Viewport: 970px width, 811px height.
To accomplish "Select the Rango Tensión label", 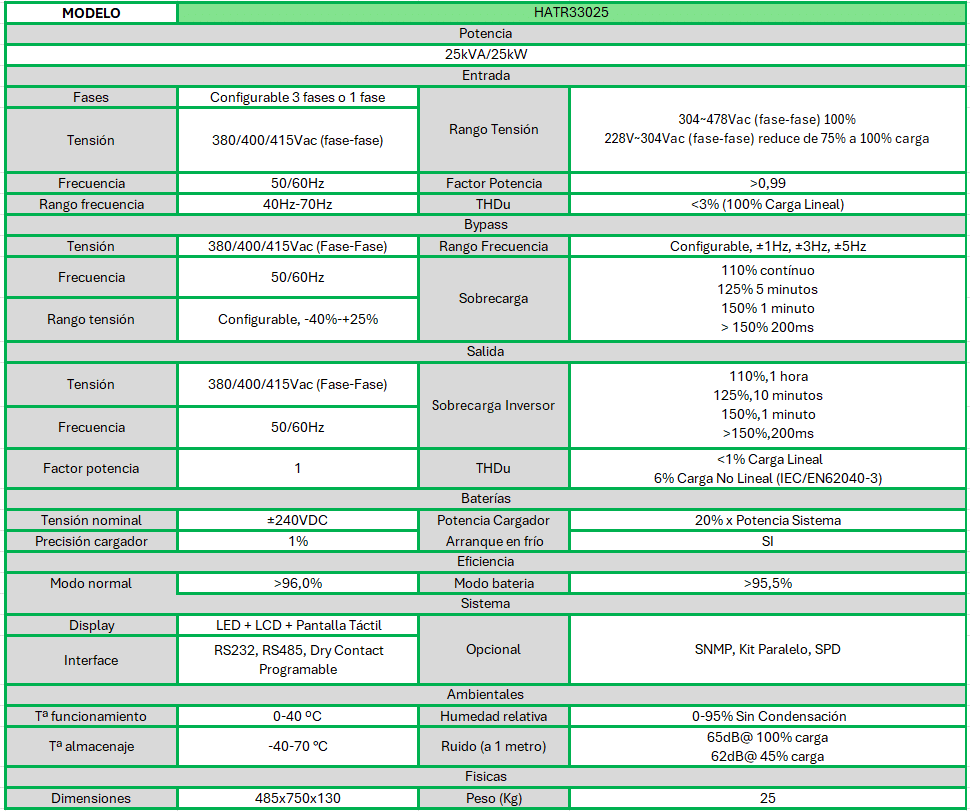I will click(494, 129).
